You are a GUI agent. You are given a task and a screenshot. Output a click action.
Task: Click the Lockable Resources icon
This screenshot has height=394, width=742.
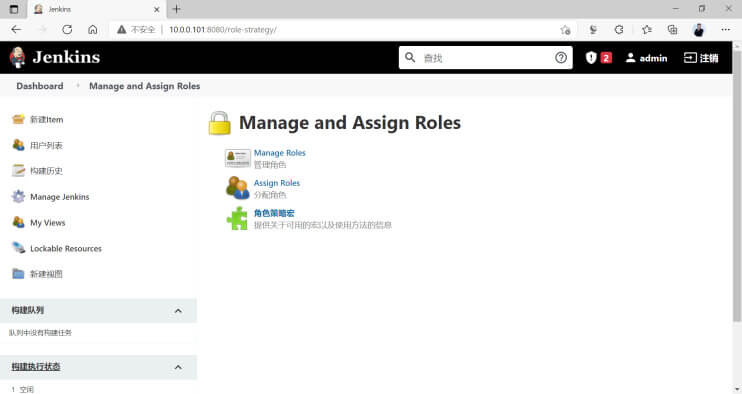[x=18, y=248]
